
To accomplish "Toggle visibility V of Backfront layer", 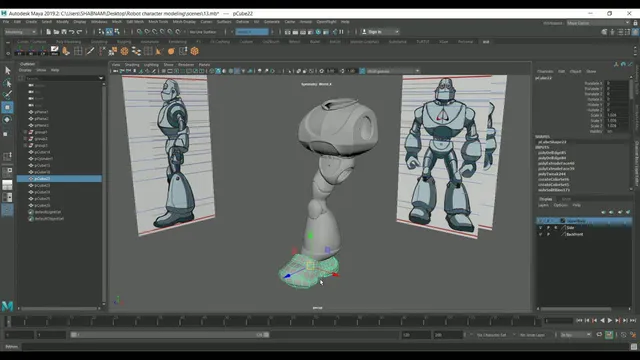I will pos(540,234).
